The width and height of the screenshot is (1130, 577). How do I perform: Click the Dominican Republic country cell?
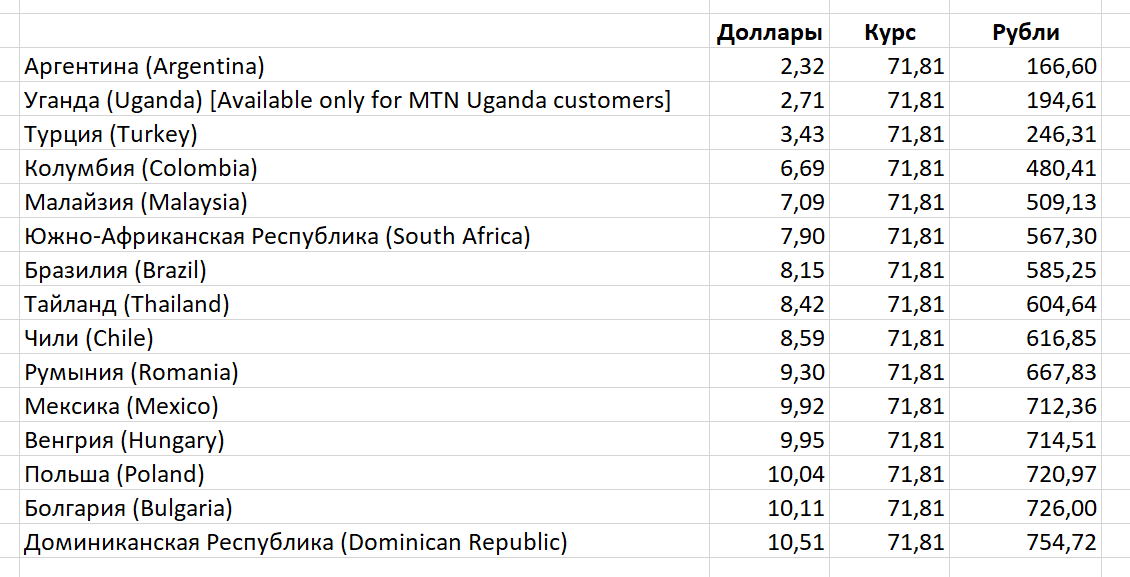point(364,541)
